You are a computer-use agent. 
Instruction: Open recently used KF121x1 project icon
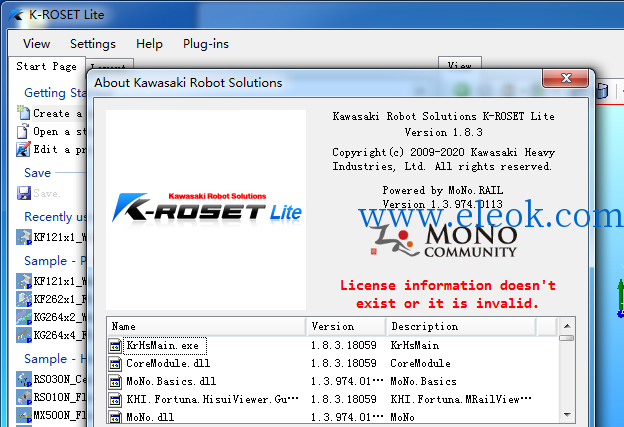24,237
